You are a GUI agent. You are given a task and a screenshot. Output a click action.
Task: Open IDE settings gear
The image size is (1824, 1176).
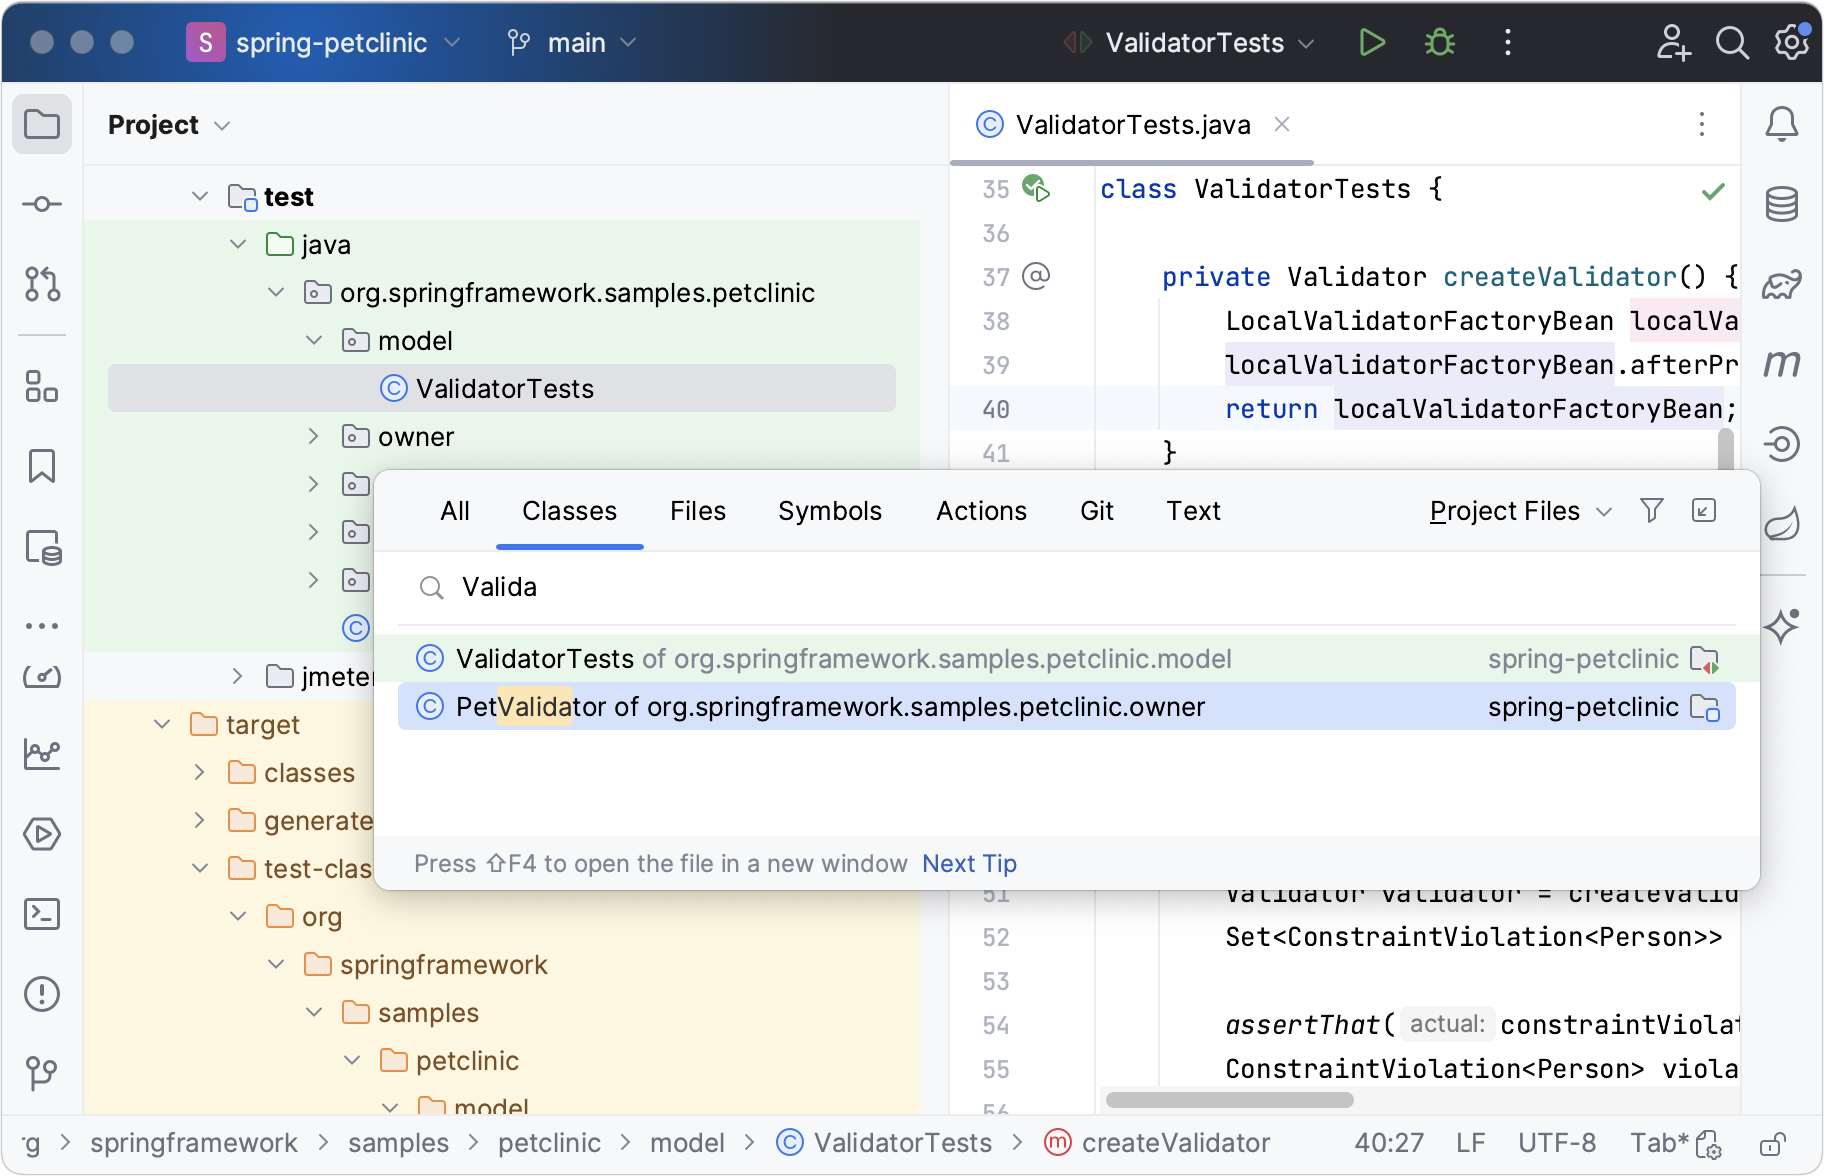(x=1792, y=42)
